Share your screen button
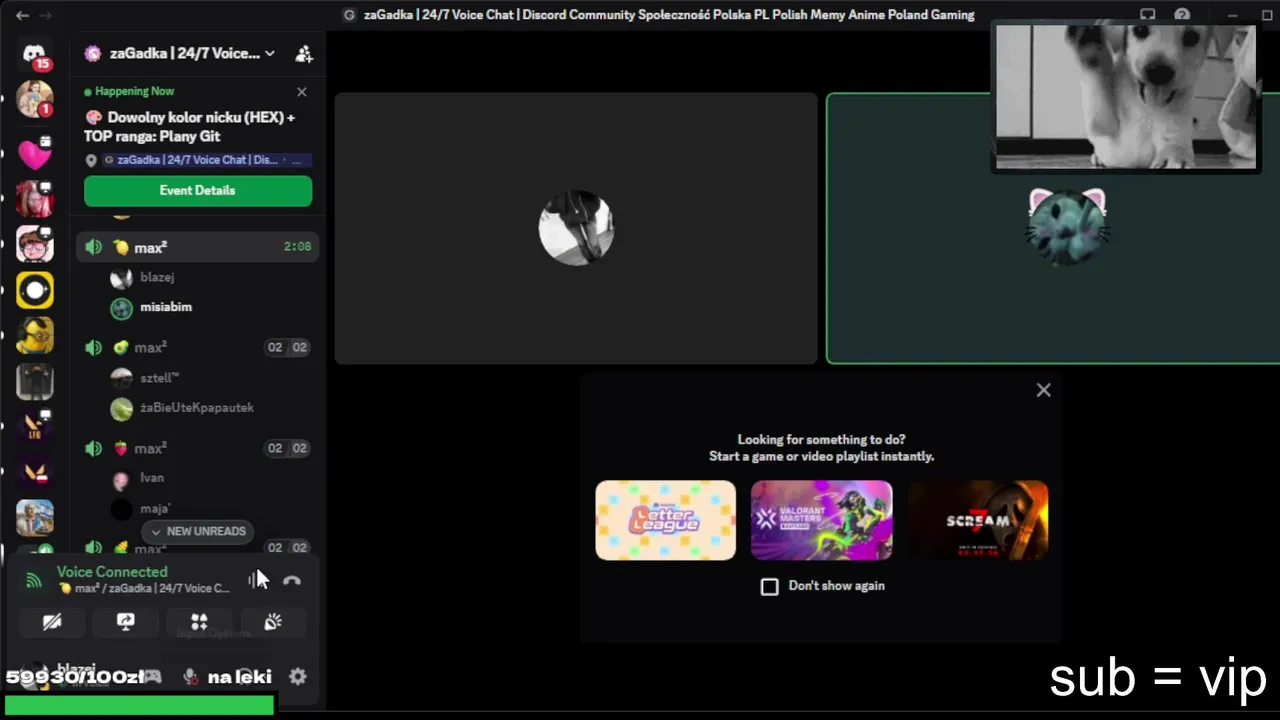The width and height of the screenshot is (1280, 720). pos(126,622)
